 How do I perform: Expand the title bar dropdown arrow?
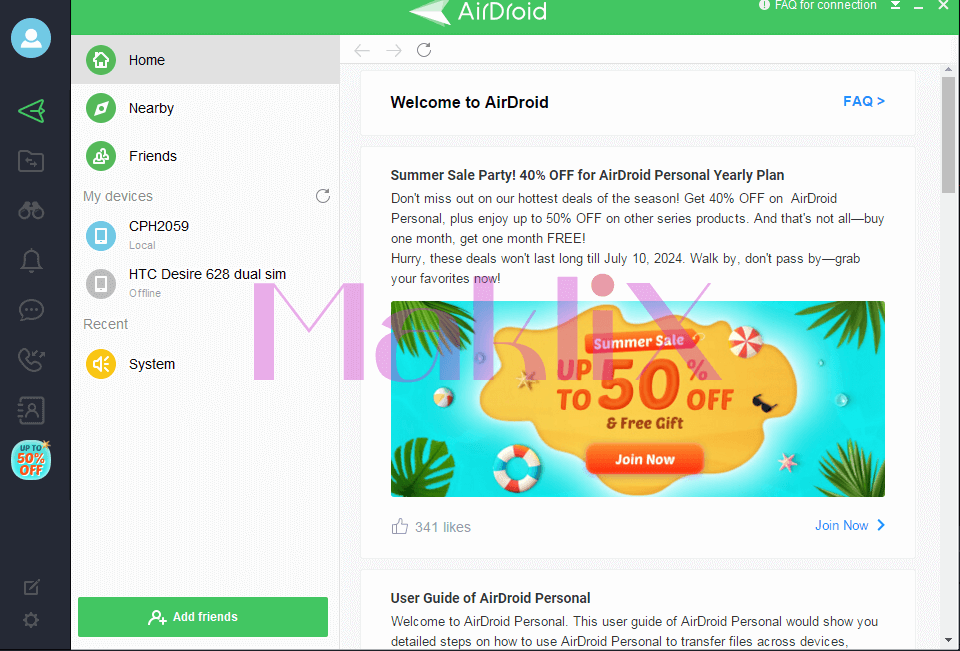coord(895,5)
